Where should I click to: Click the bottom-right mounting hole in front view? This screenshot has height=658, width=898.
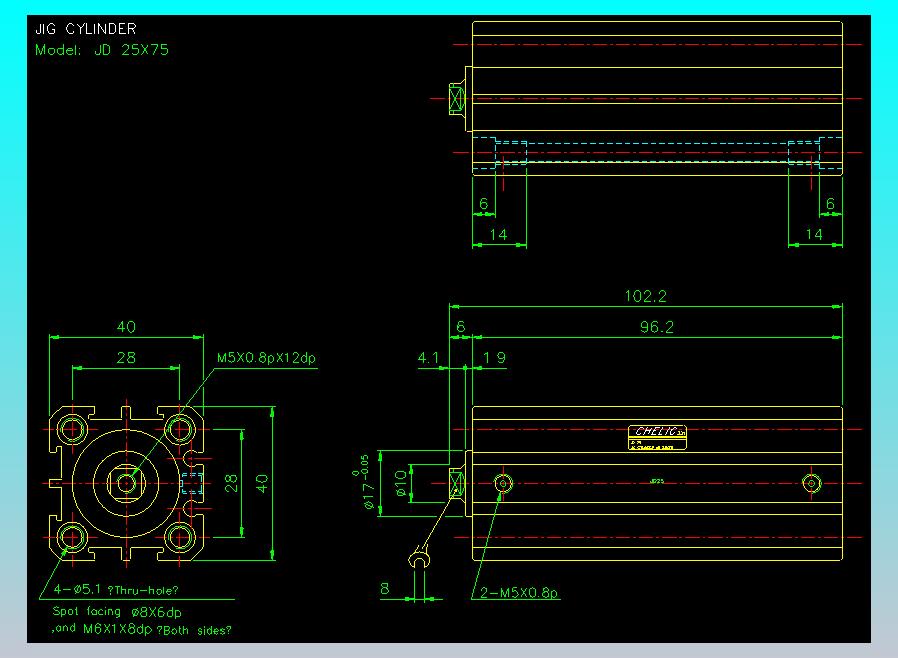click(x=180, y=537)
